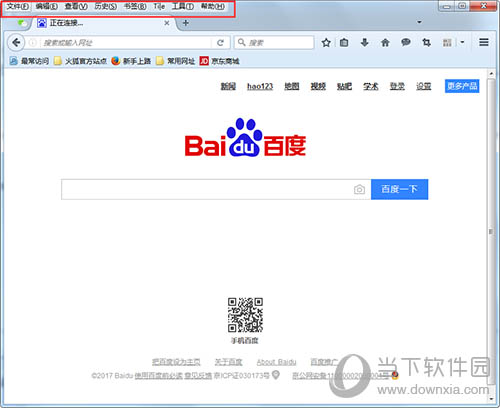Open 火狐官方站点 bookmark folder
The image size is (500, 408).
coord(80,61)
